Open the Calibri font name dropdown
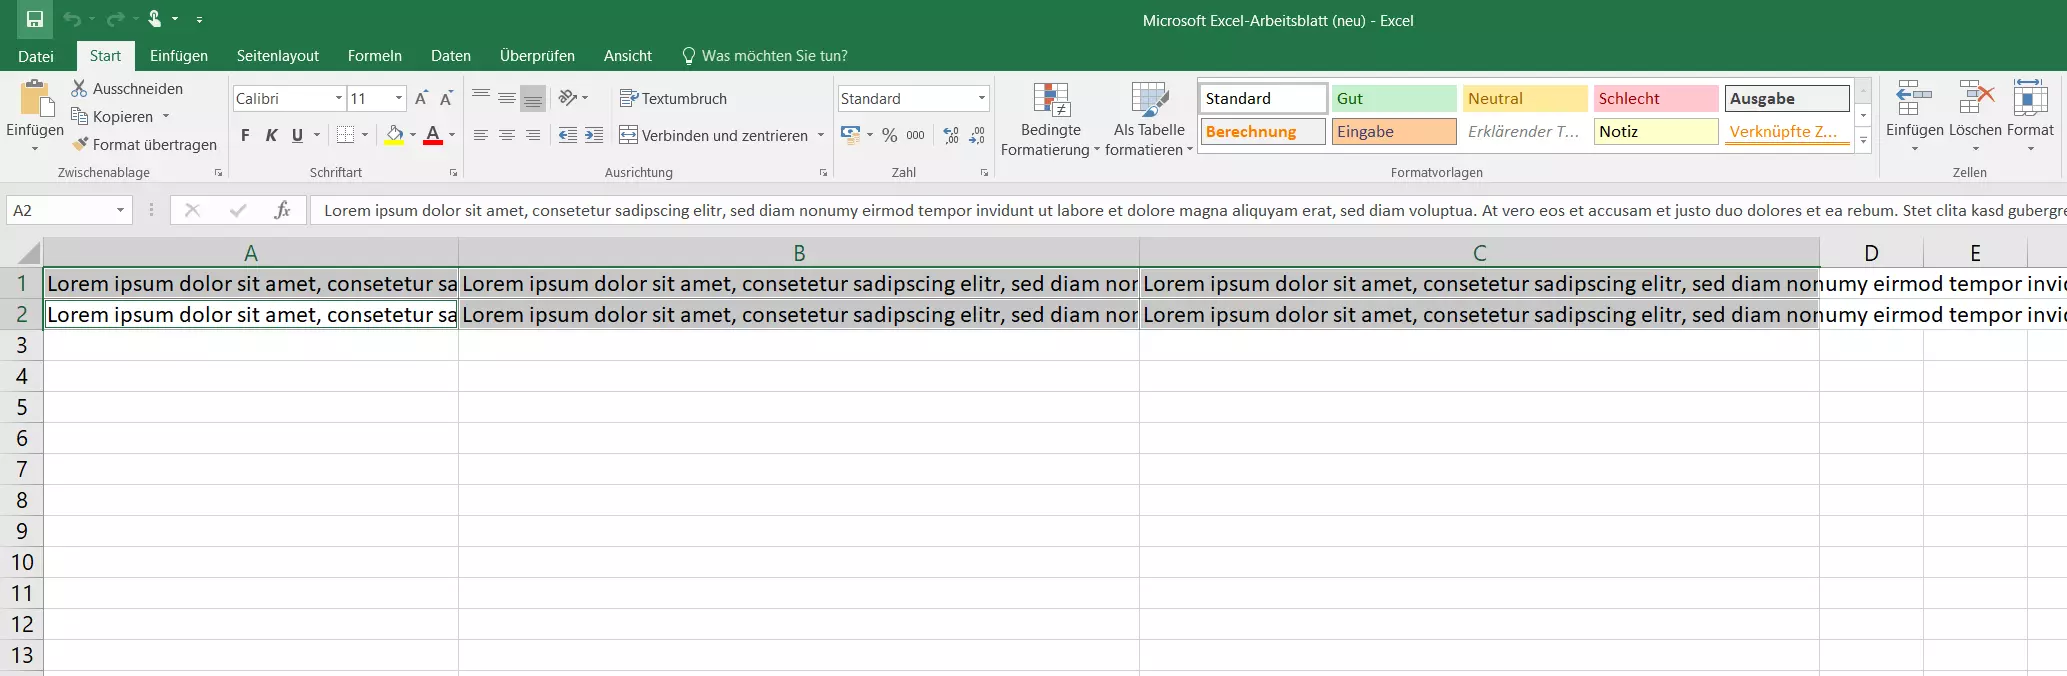This screenshot has width=2067, height=676. tap(338, 98)
